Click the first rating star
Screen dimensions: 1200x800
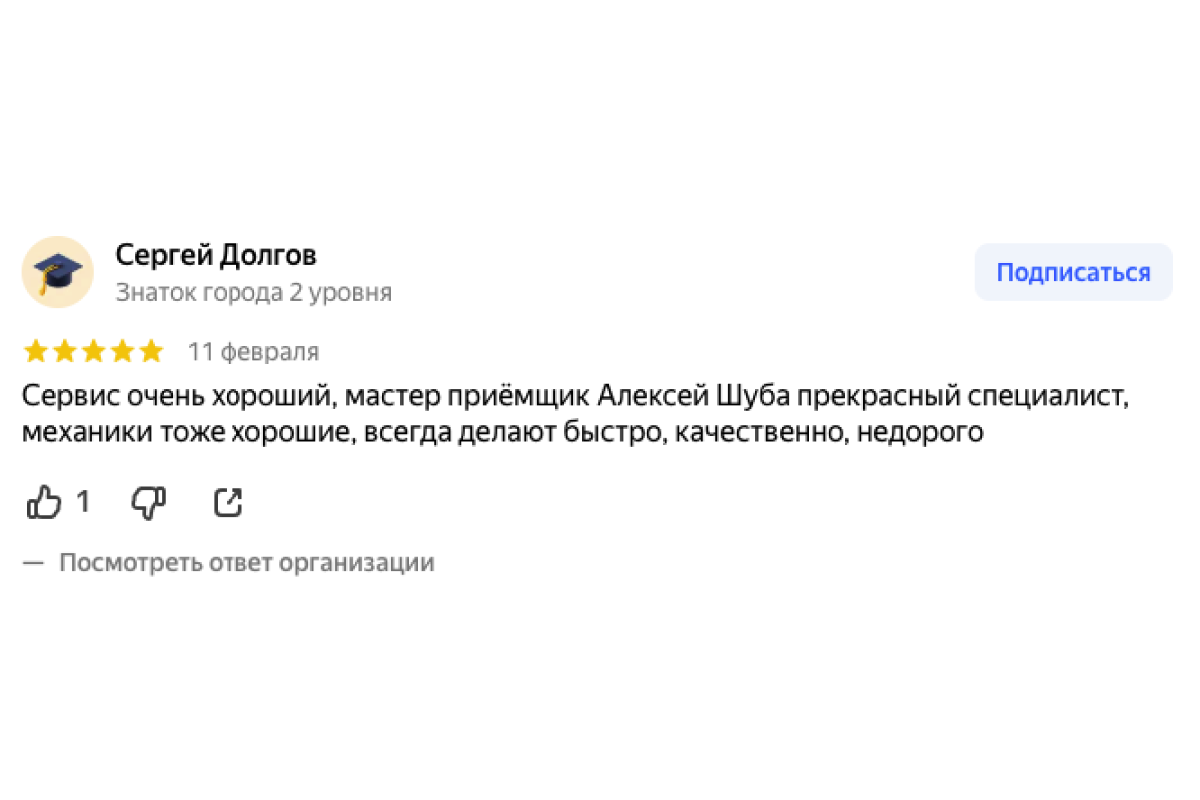tap(36, 351)
